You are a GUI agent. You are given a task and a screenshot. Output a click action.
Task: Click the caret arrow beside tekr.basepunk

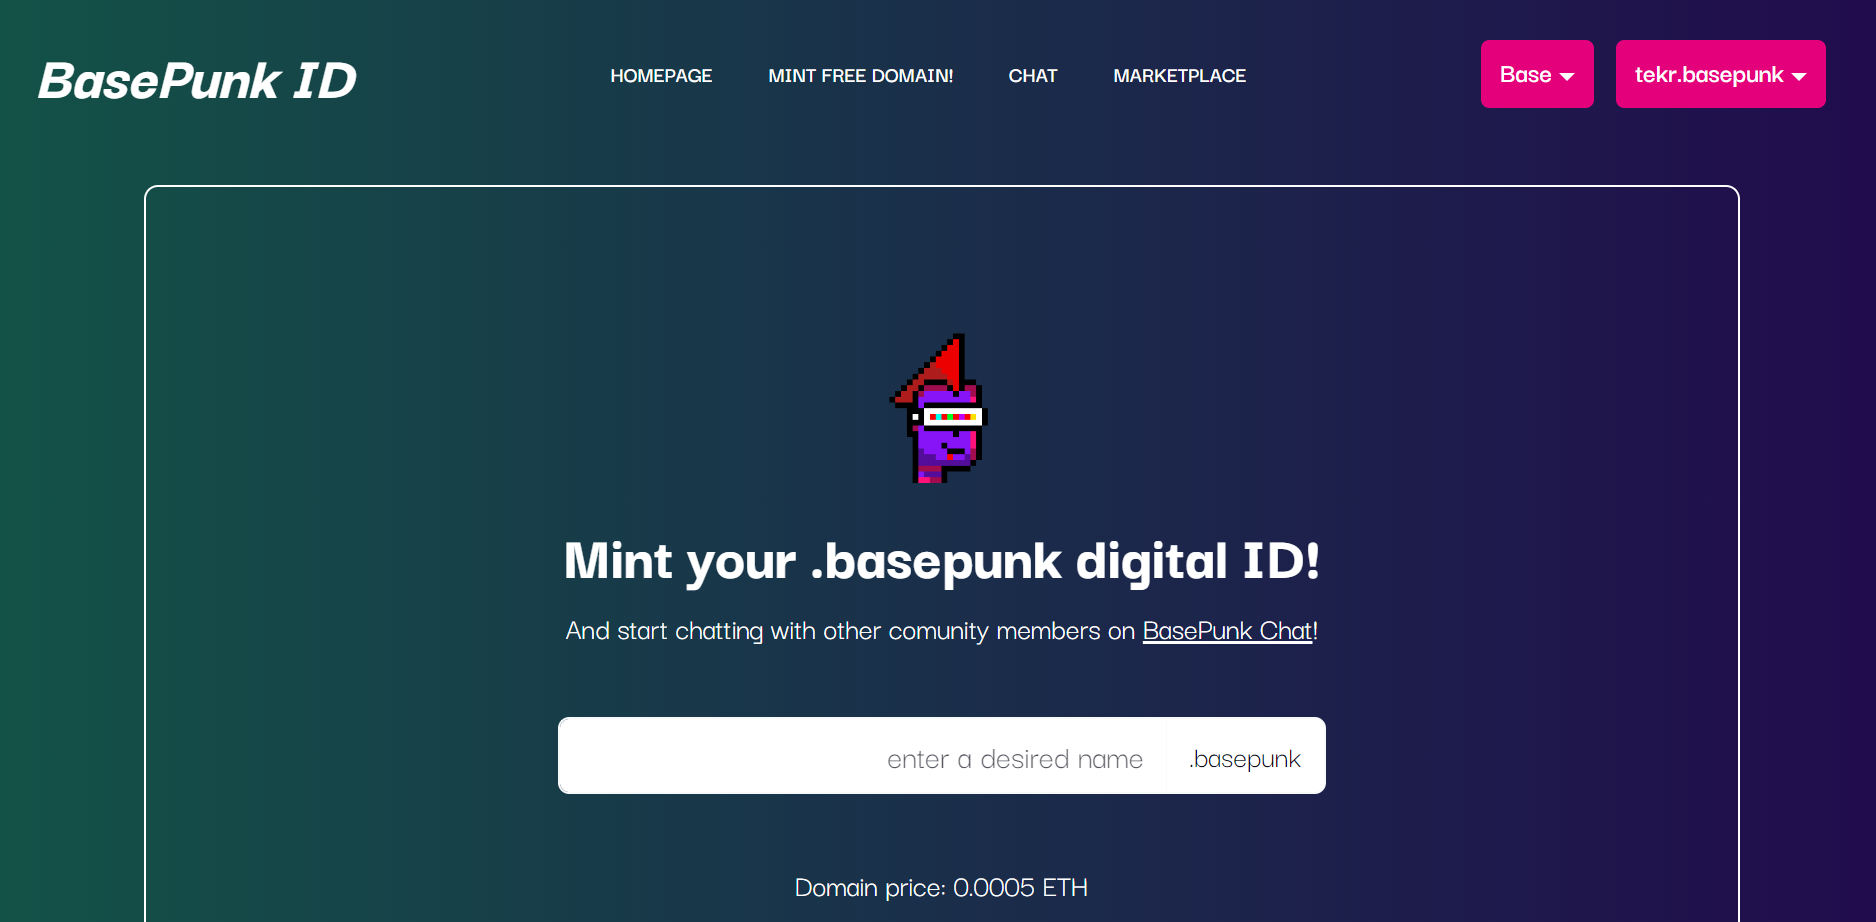(1799, 77)
